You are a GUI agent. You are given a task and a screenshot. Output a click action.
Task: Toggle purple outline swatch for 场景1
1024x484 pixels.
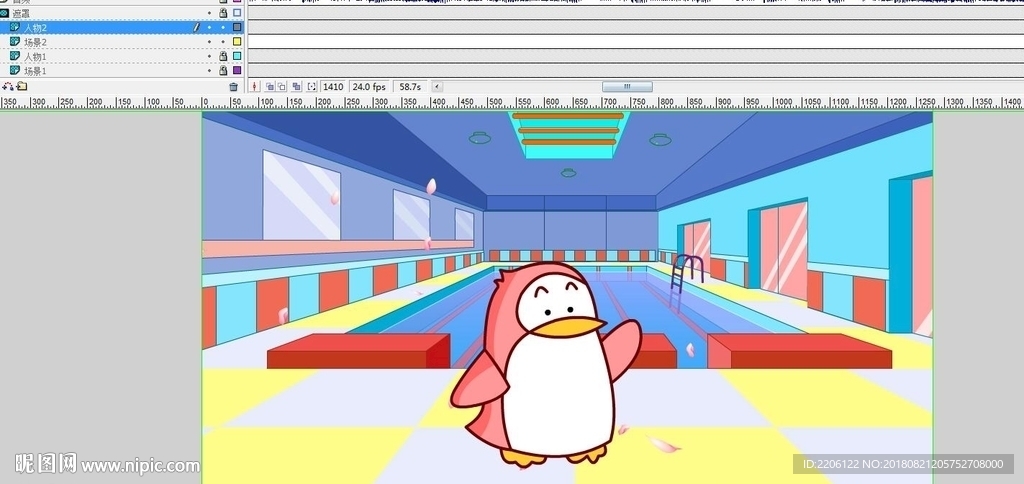237,71
